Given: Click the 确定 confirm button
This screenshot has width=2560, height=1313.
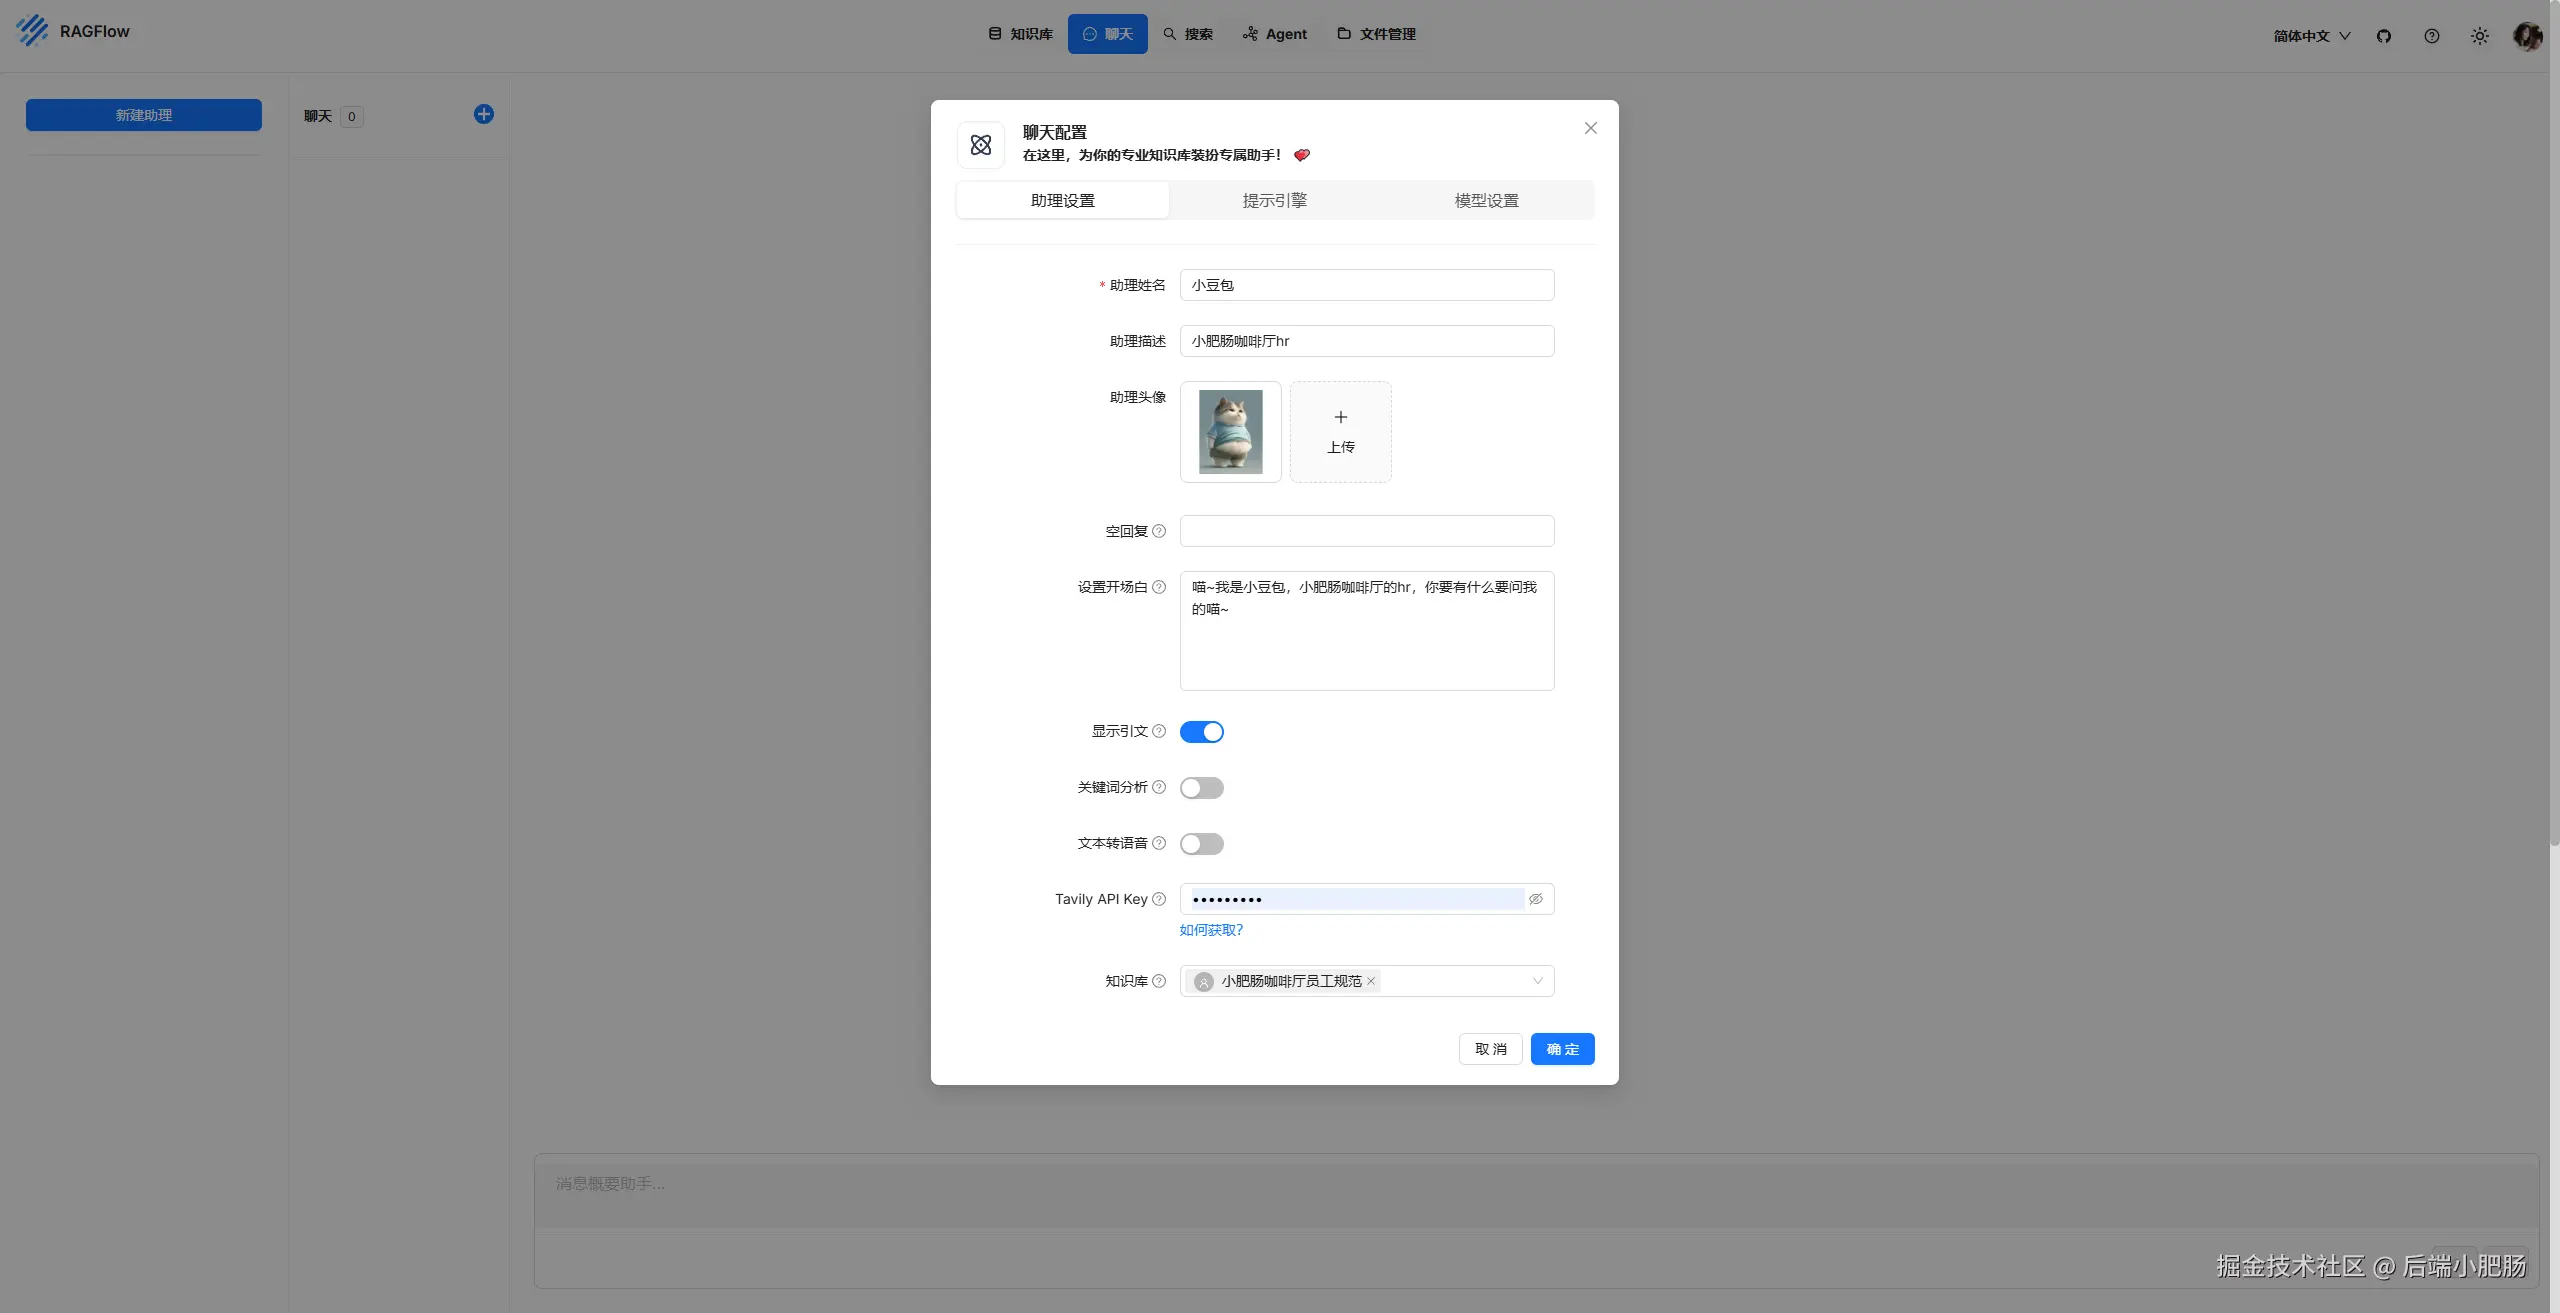Looking at the screenshot, I should point(1562,1049).
